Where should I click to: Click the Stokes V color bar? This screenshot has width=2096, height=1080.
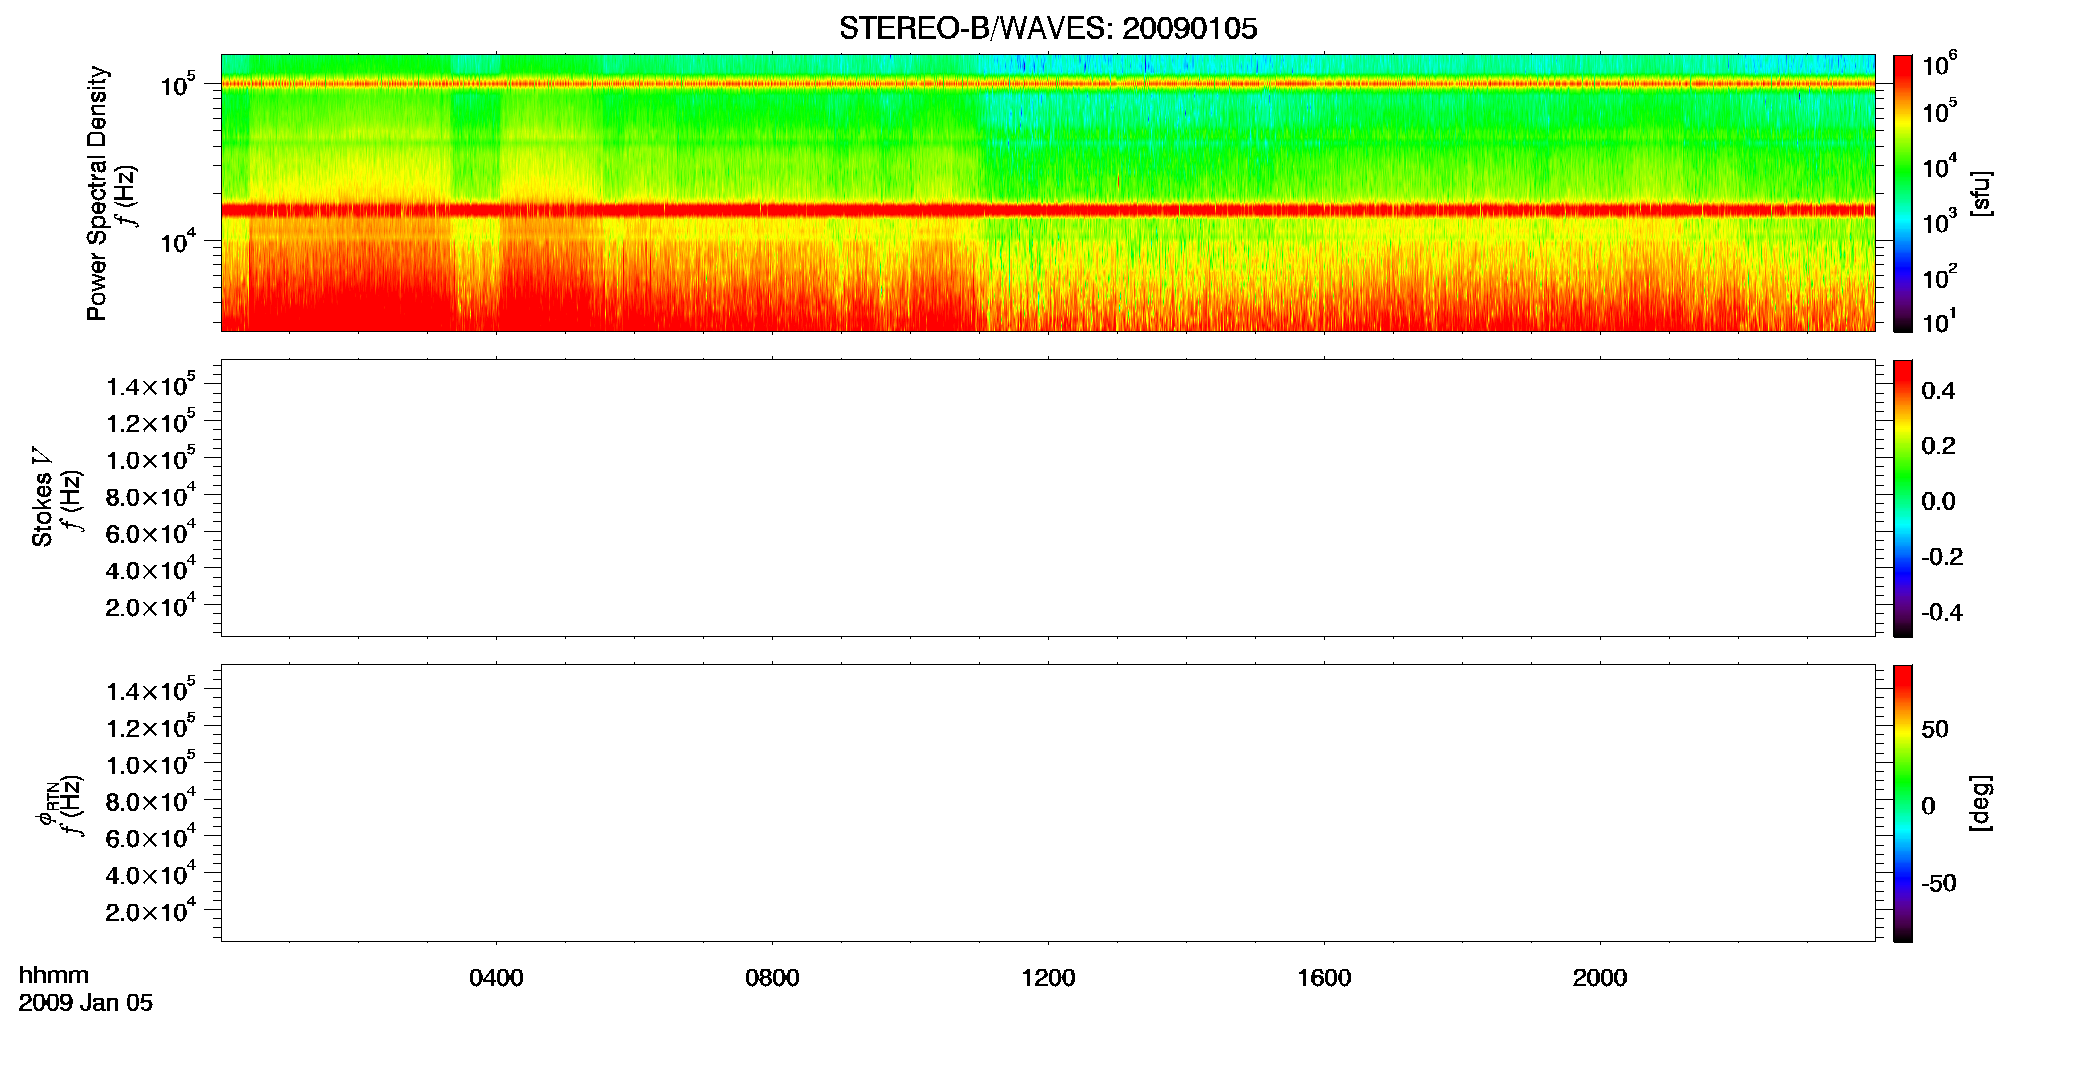pos(1902,498)
